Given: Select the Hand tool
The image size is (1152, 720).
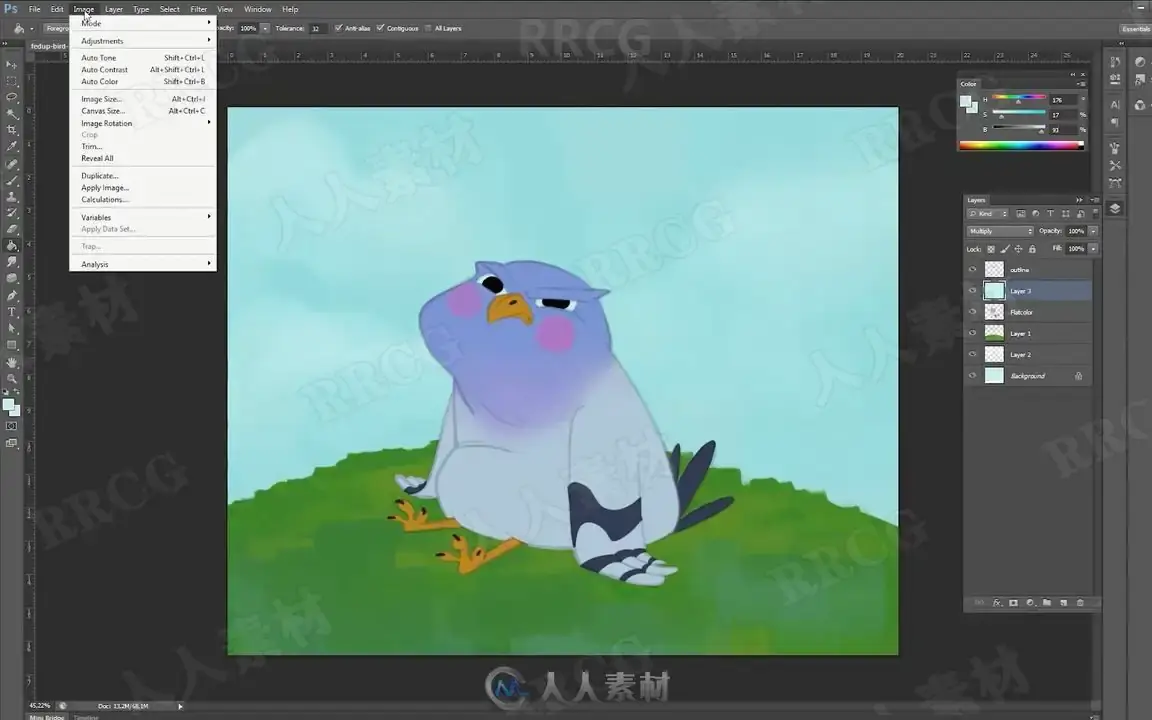Looking at the screenshot, I should pos(12,362).
